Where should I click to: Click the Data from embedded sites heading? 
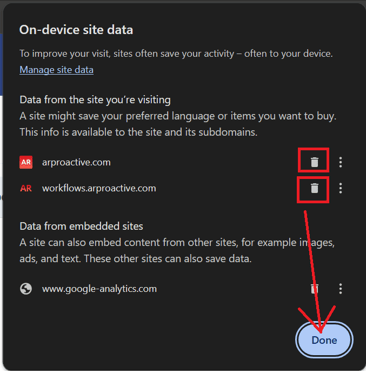click(81, 226)
